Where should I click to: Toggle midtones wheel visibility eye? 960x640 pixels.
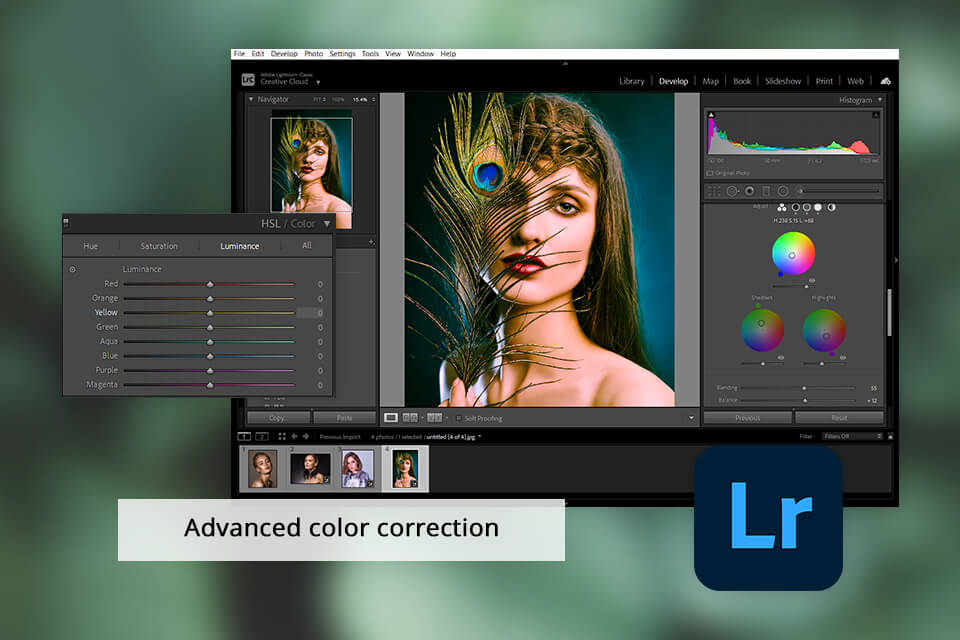click(812, 280)
